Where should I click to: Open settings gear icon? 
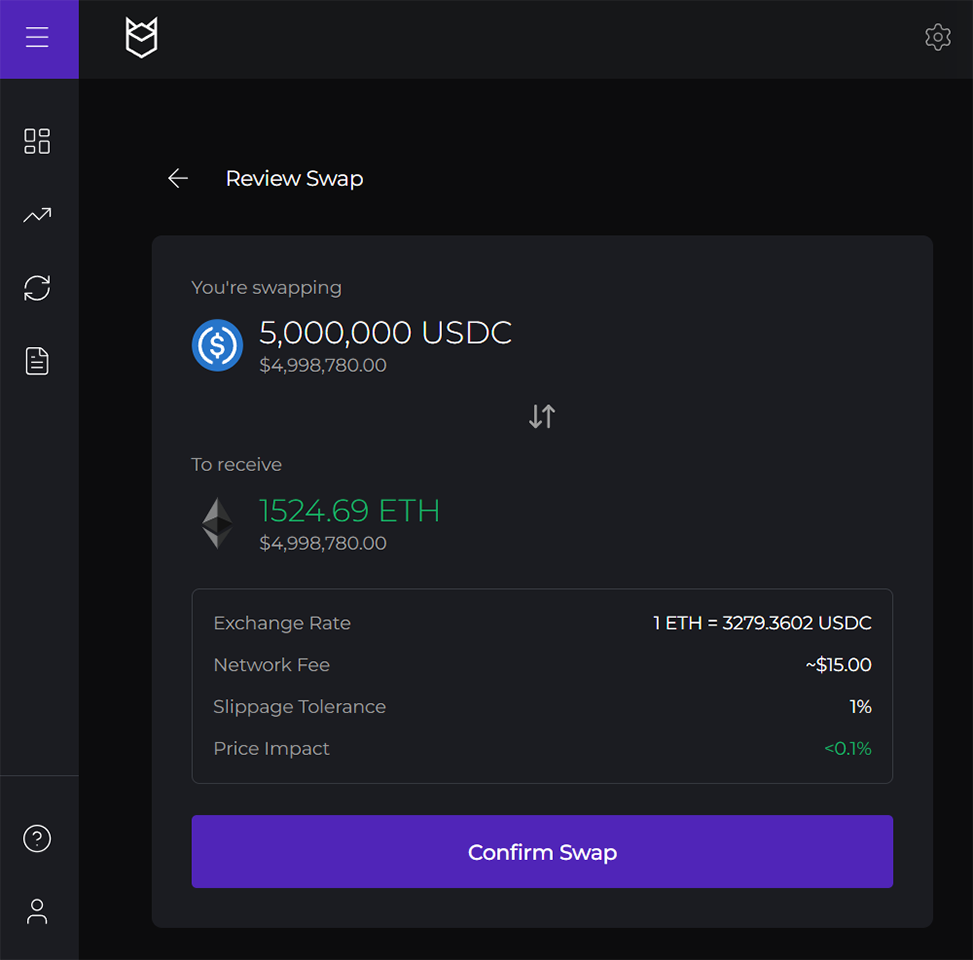coord(937,38)
